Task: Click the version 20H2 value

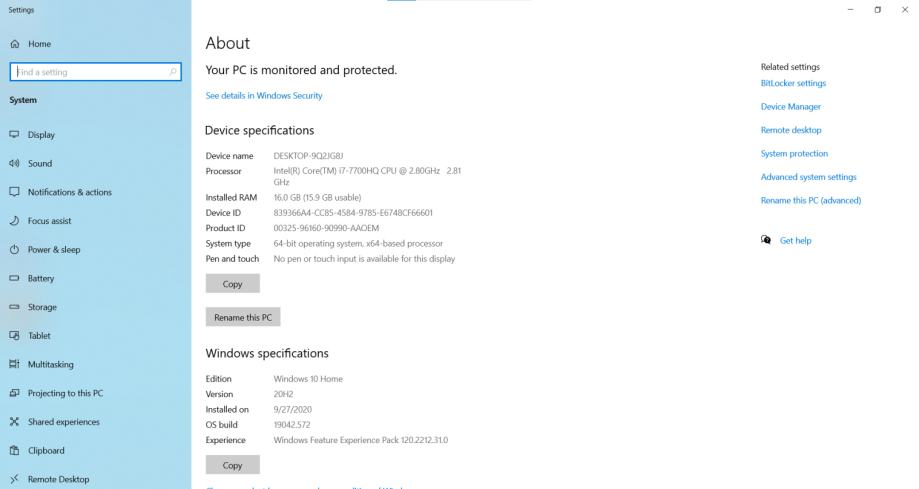Action: pos(283,394)
